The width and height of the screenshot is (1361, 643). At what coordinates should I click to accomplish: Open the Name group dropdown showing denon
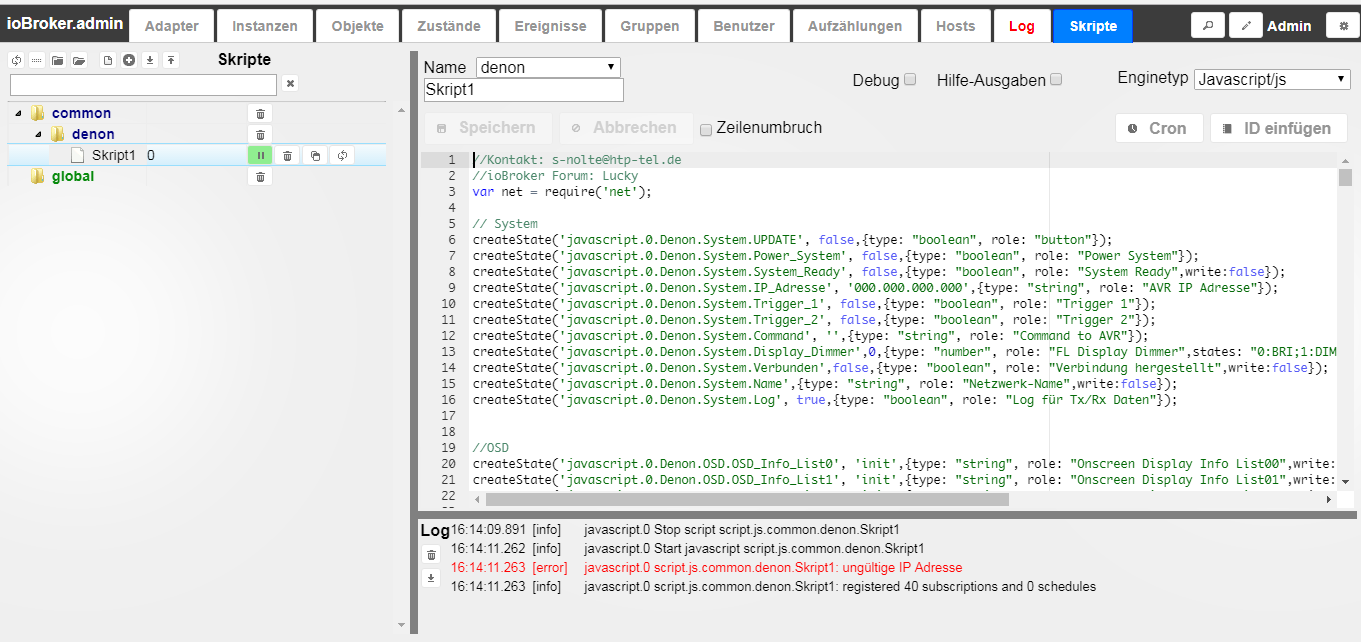click(548, 67)
